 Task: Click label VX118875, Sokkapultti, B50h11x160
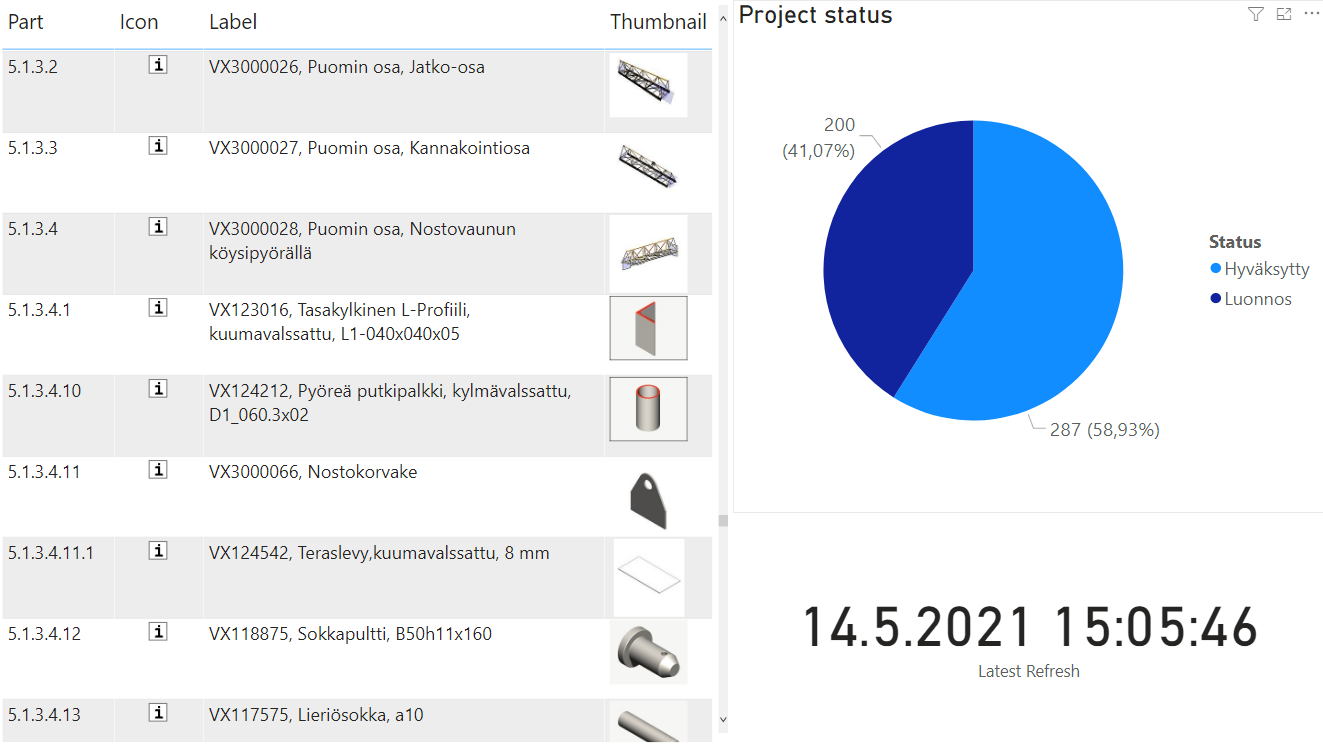pos(350,634)
